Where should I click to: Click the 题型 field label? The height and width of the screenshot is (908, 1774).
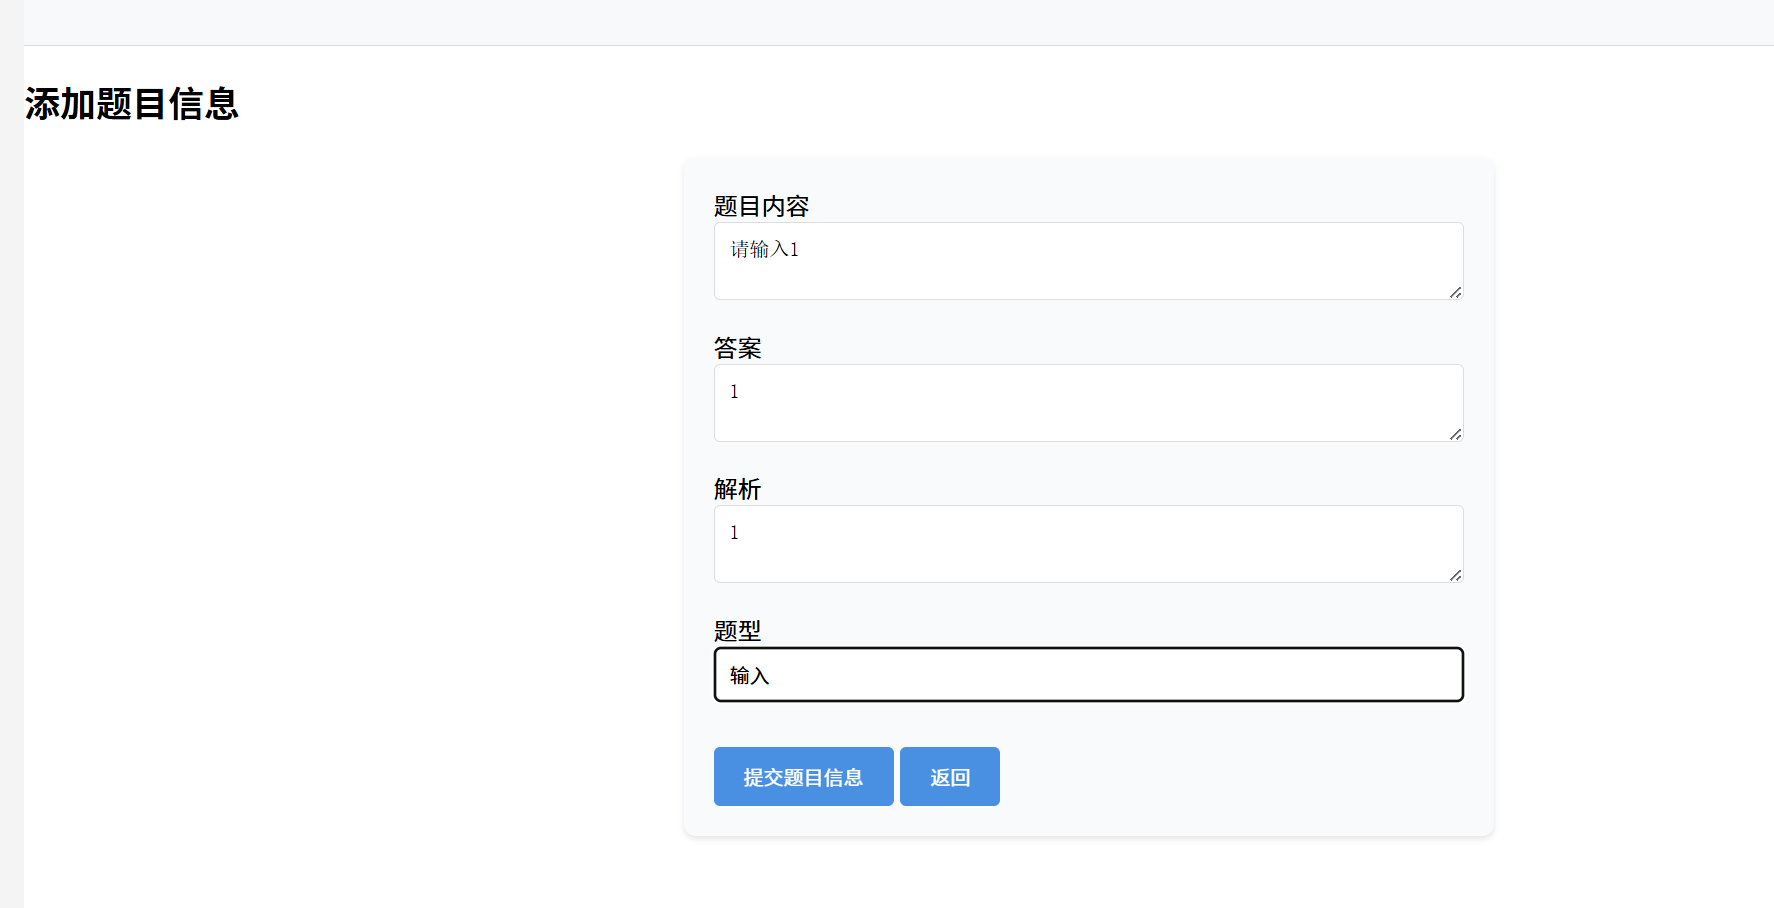click(x=737, y=631)
